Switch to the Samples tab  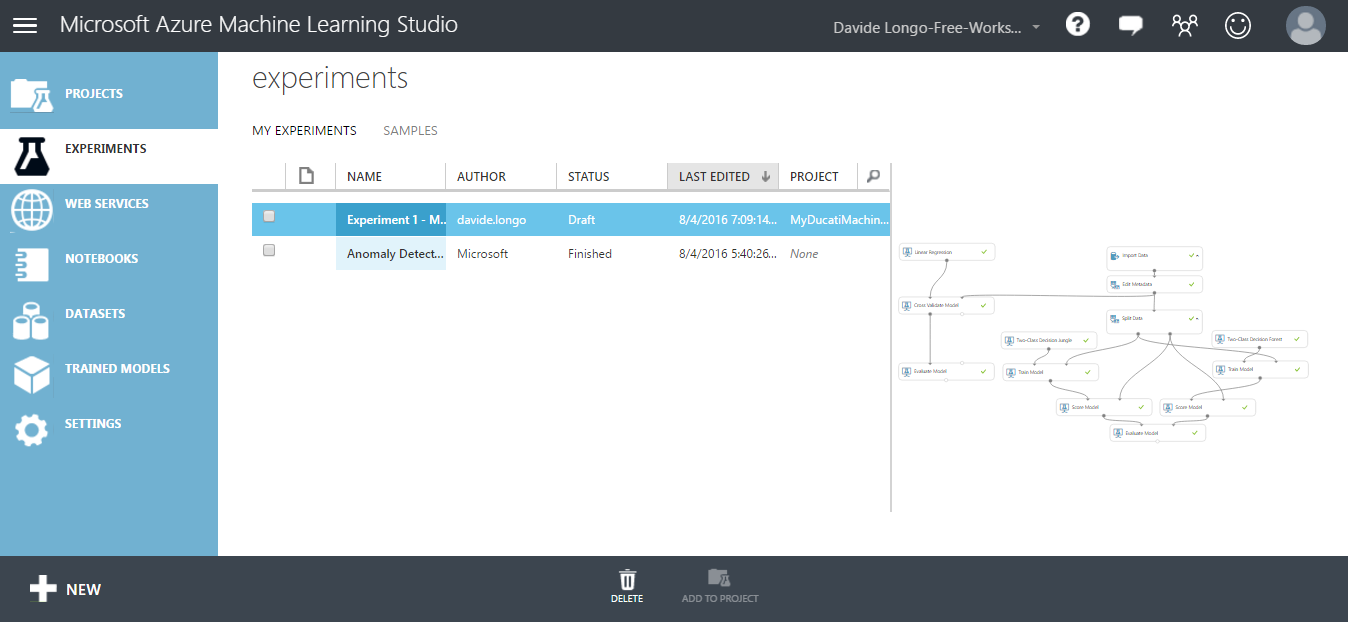click(x=410, y=131)
